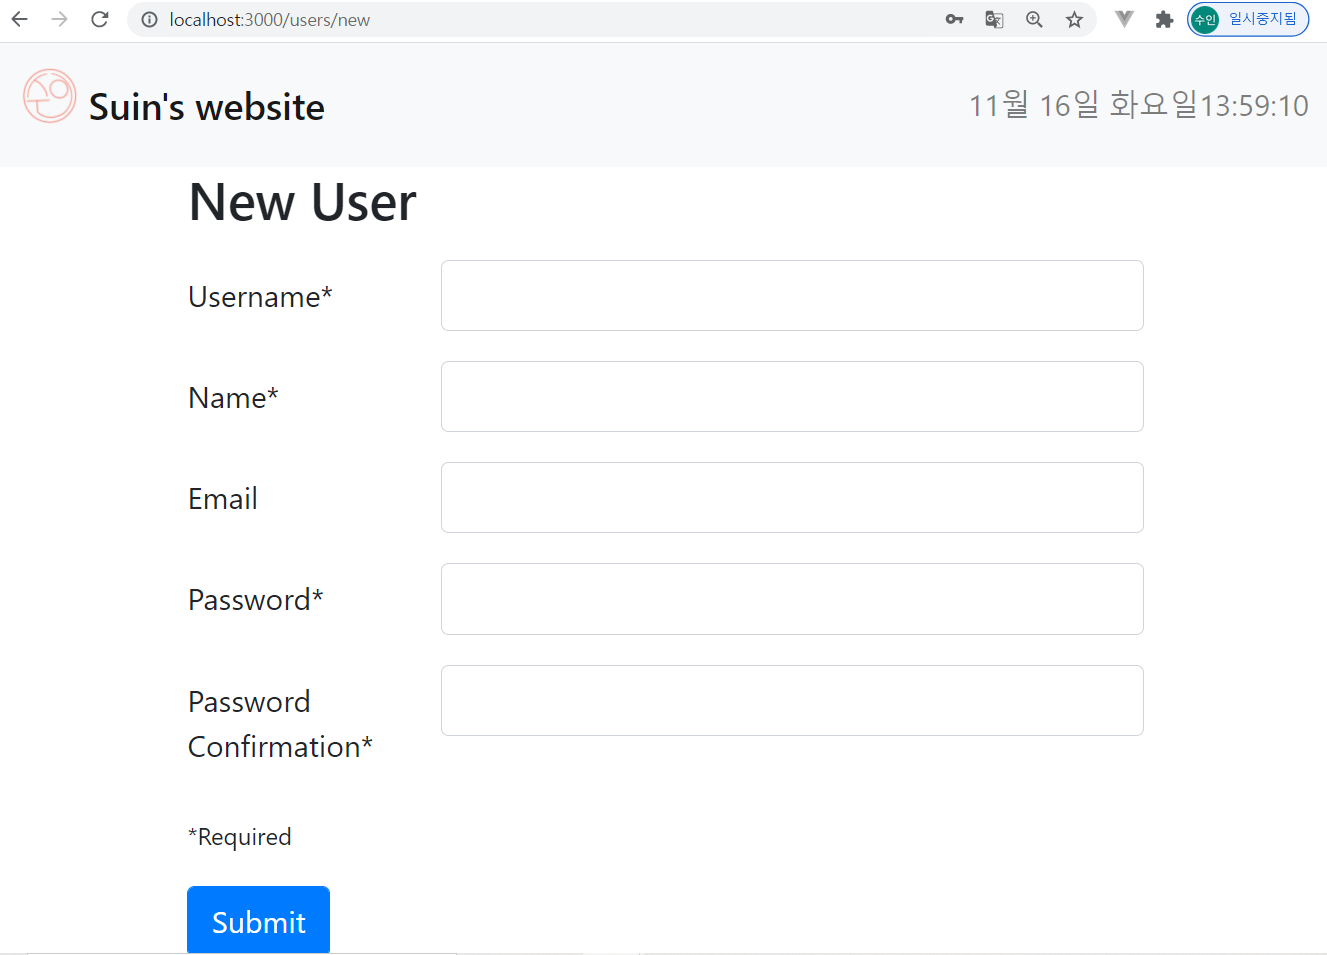Open the extensions puzzle icon

1164,19
